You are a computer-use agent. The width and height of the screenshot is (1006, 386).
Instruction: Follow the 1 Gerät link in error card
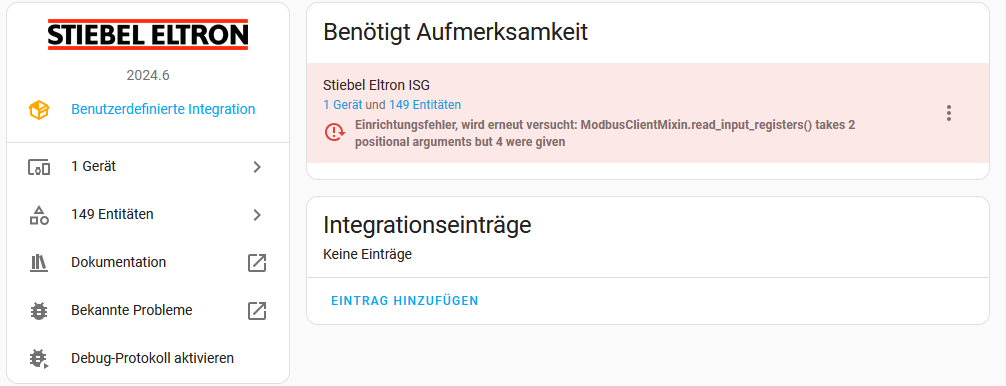(343, 105)
